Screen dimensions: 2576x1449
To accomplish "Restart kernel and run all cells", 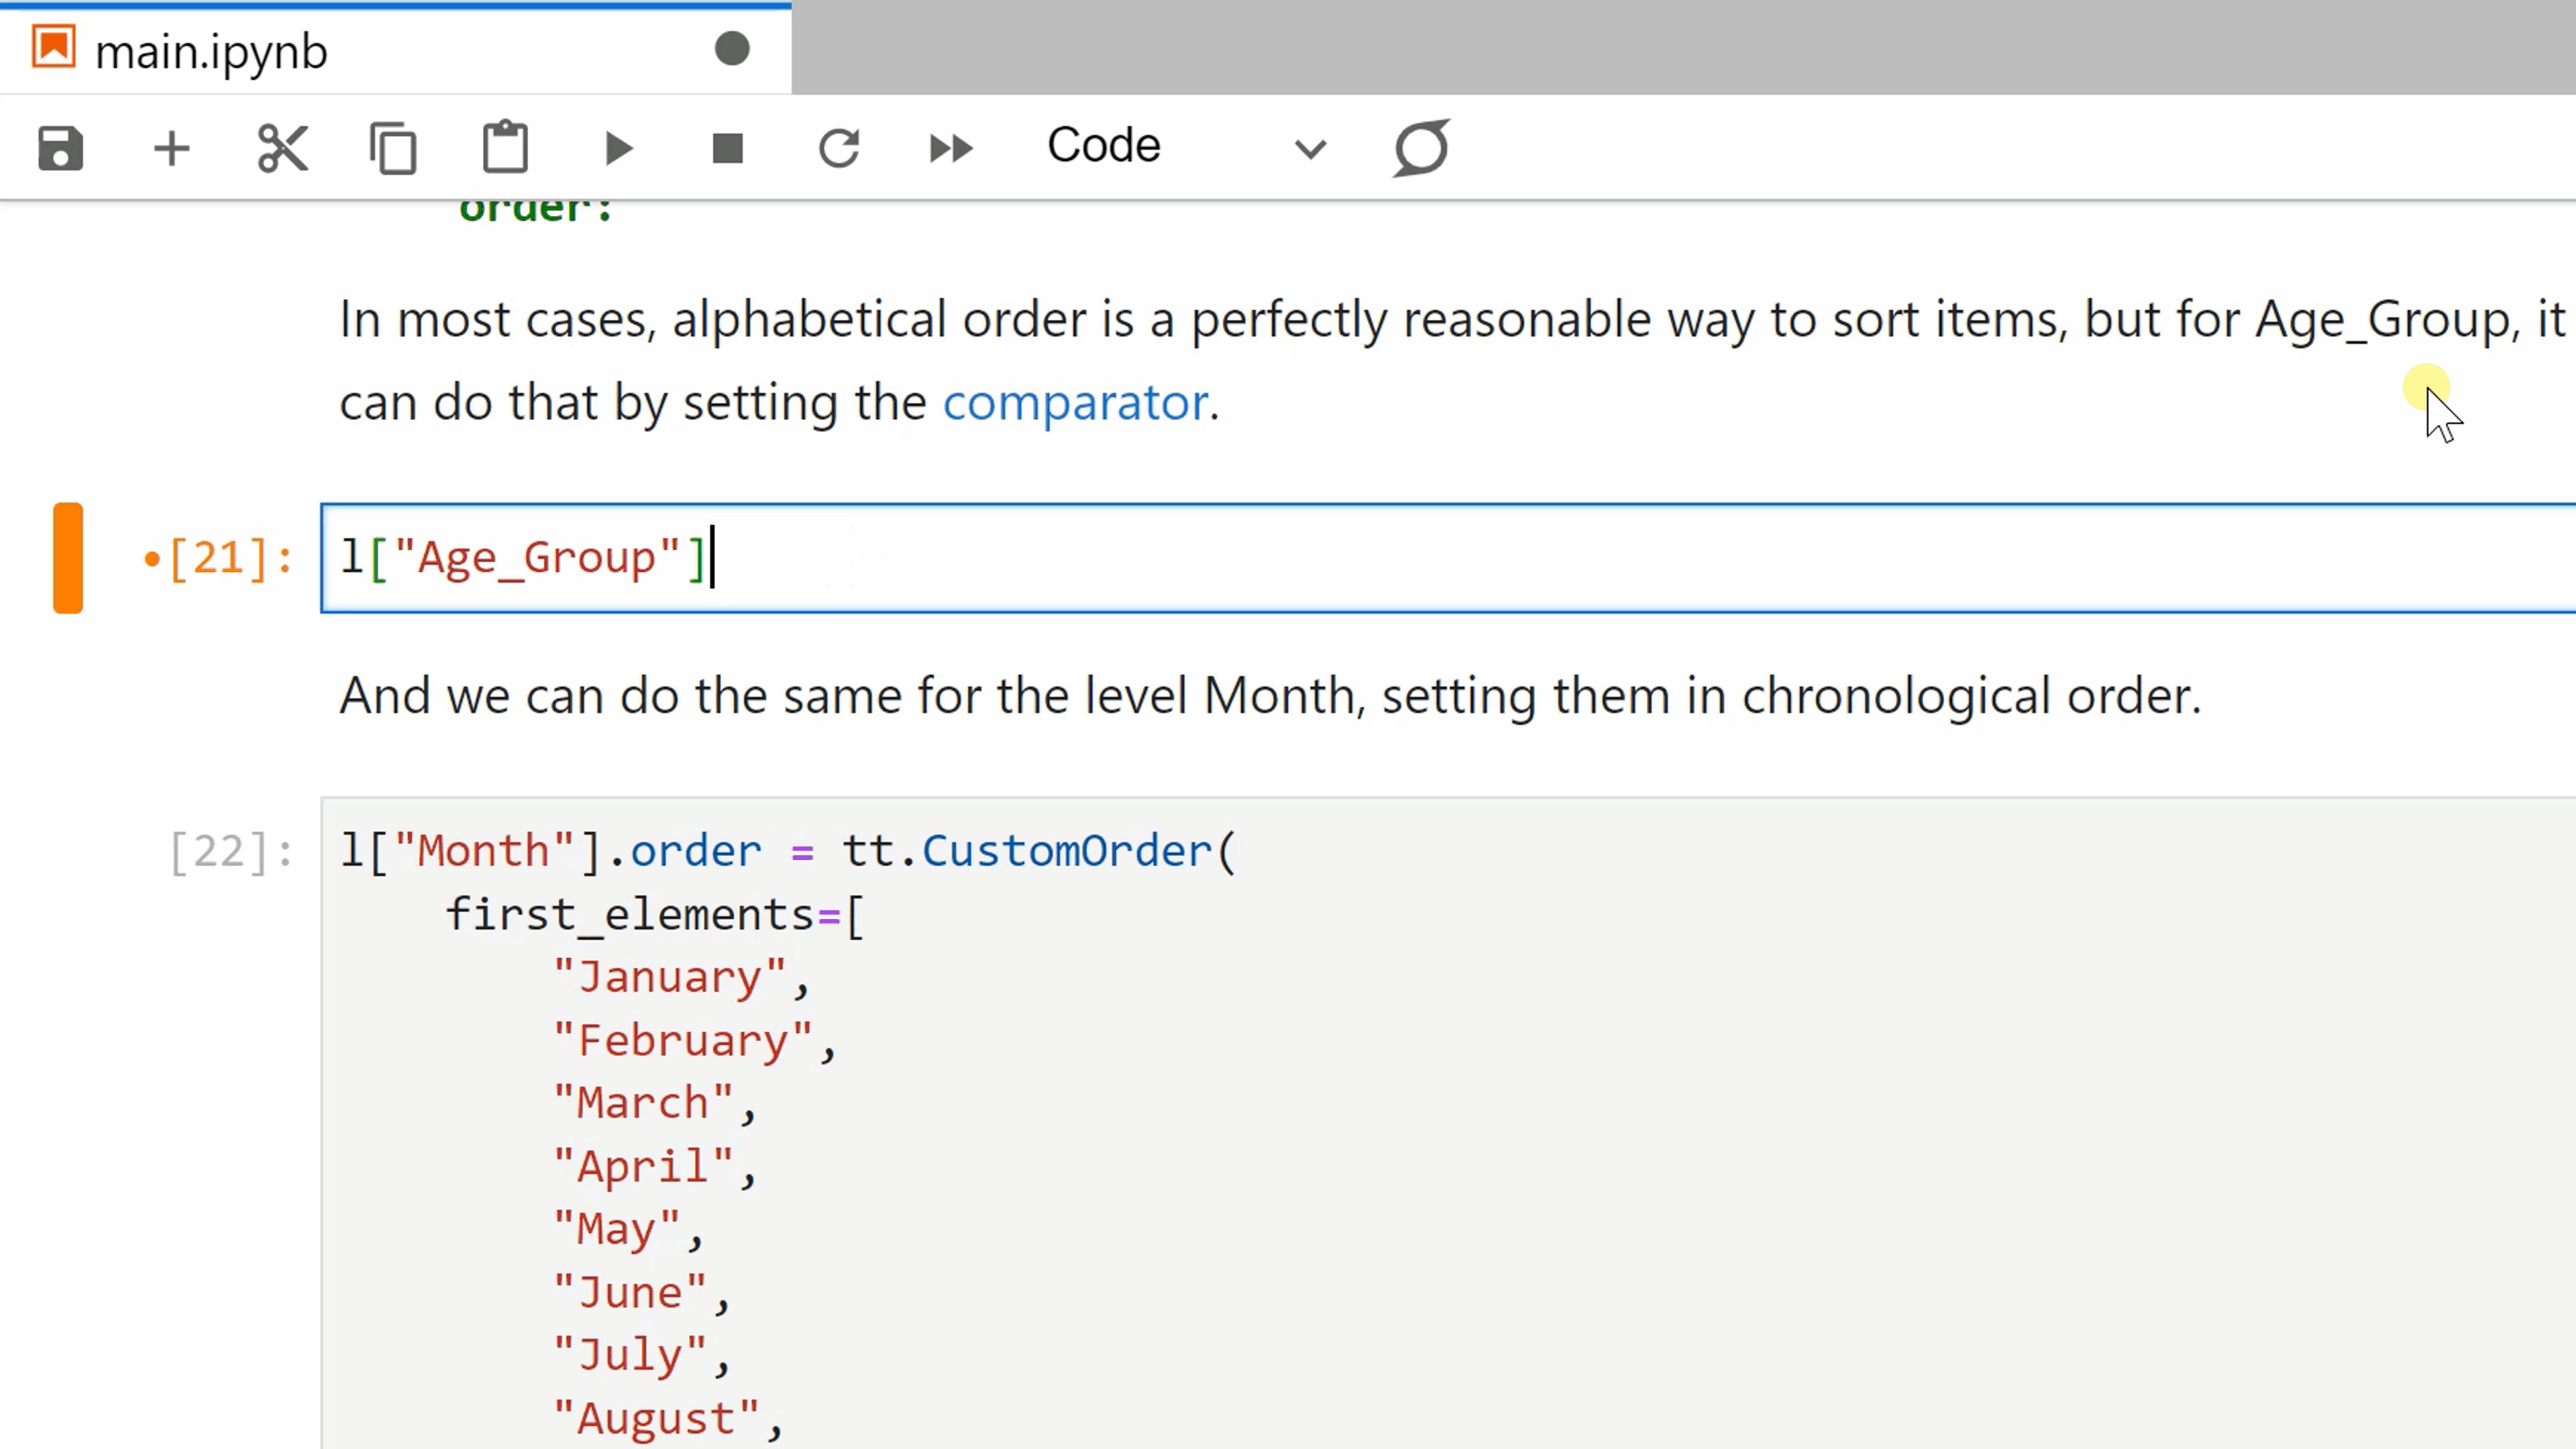I will 950,149.
